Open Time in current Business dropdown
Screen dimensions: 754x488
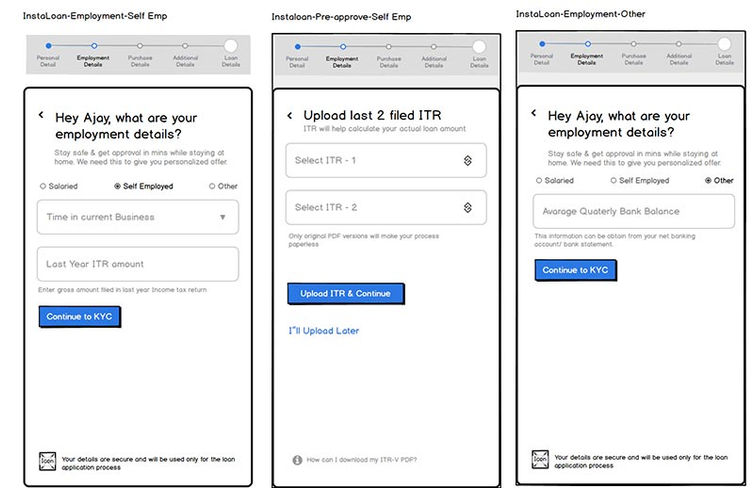(x=138, y=217)
